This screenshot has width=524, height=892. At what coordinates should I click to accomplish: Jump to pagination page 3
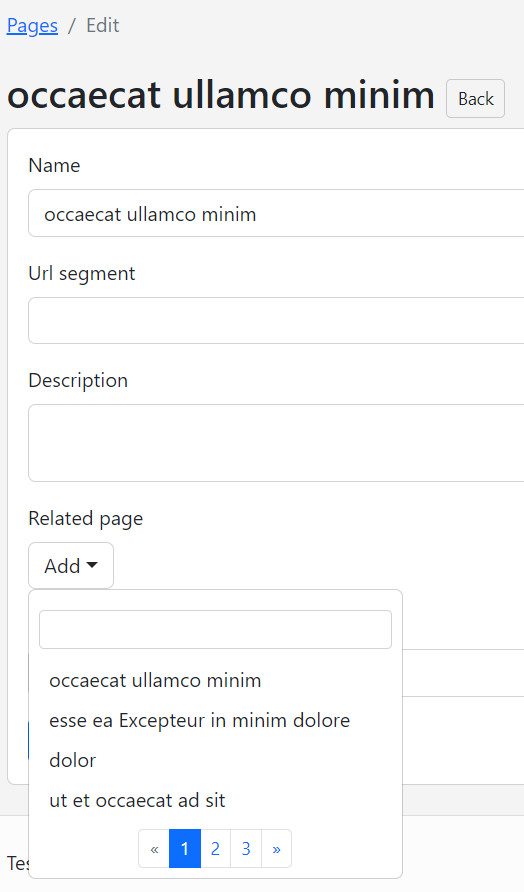[246, 849]
